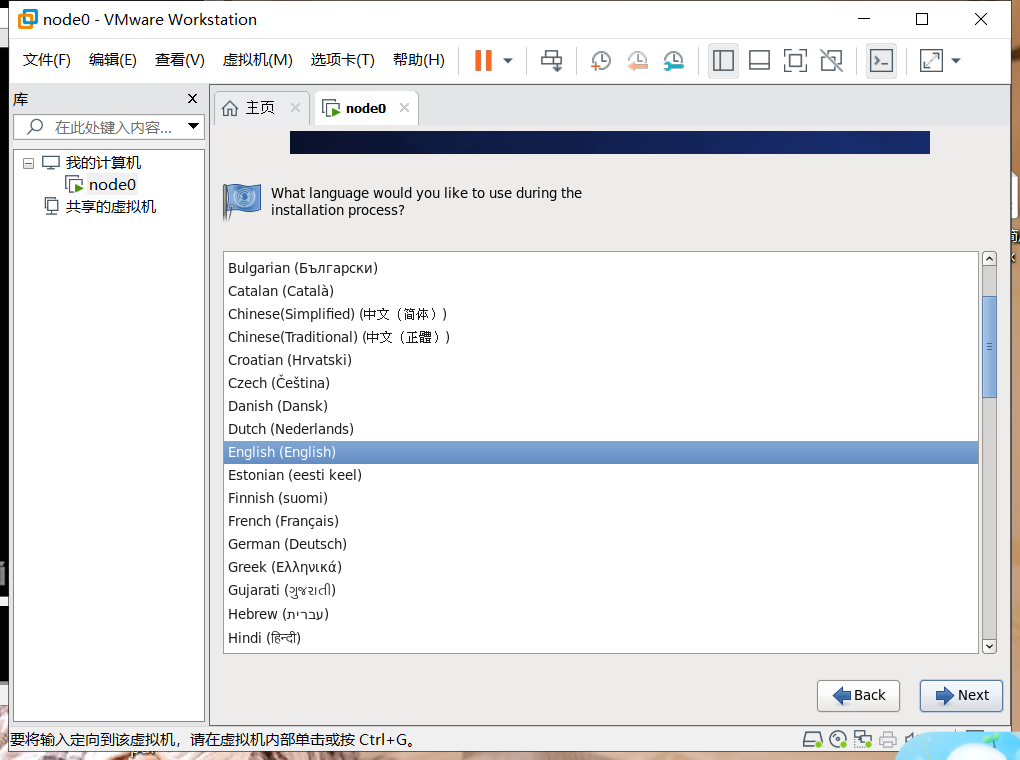Select Finnish (suomi) language
The height and width of the screenshot is (760, 1020).
click(x=600, y=498)
